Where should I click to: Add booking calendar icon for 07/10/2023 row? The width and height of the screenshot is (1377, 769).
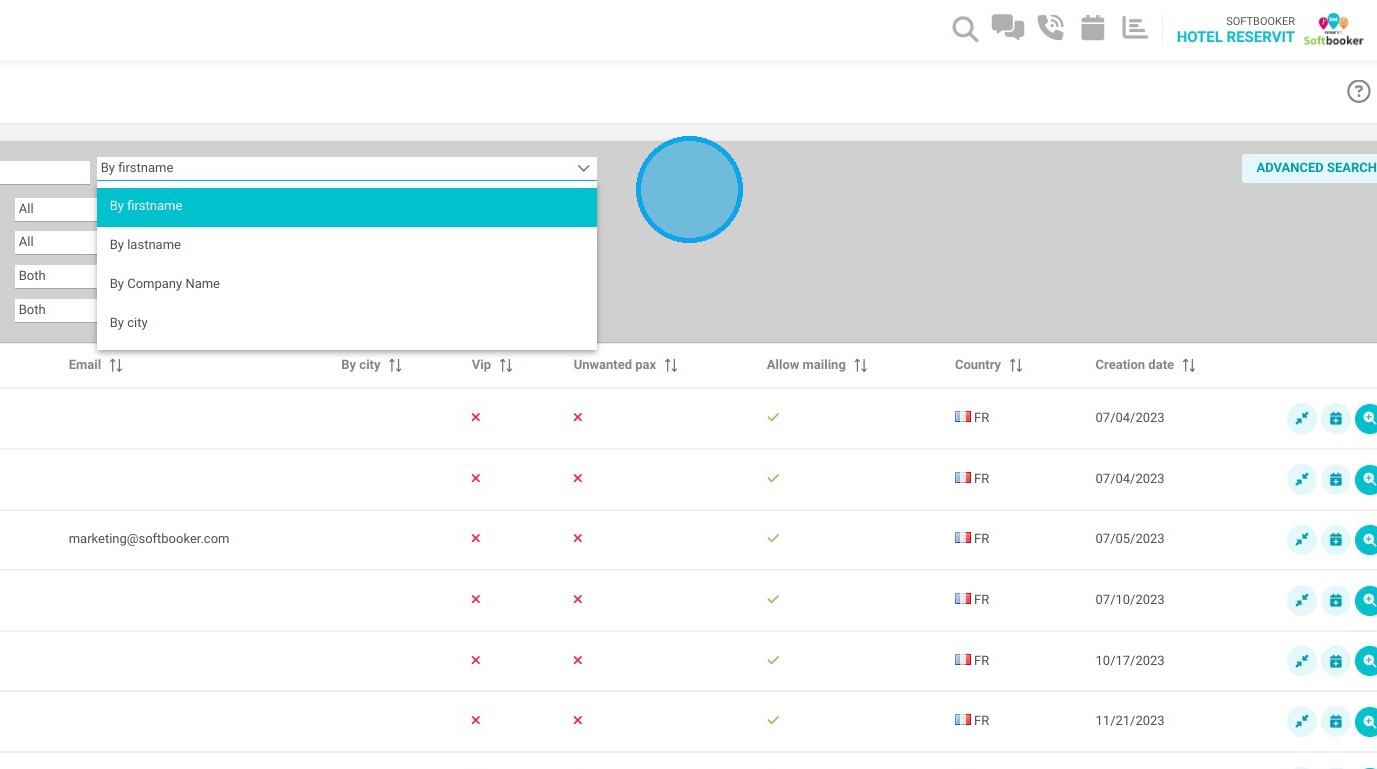tap(1336, 601)
